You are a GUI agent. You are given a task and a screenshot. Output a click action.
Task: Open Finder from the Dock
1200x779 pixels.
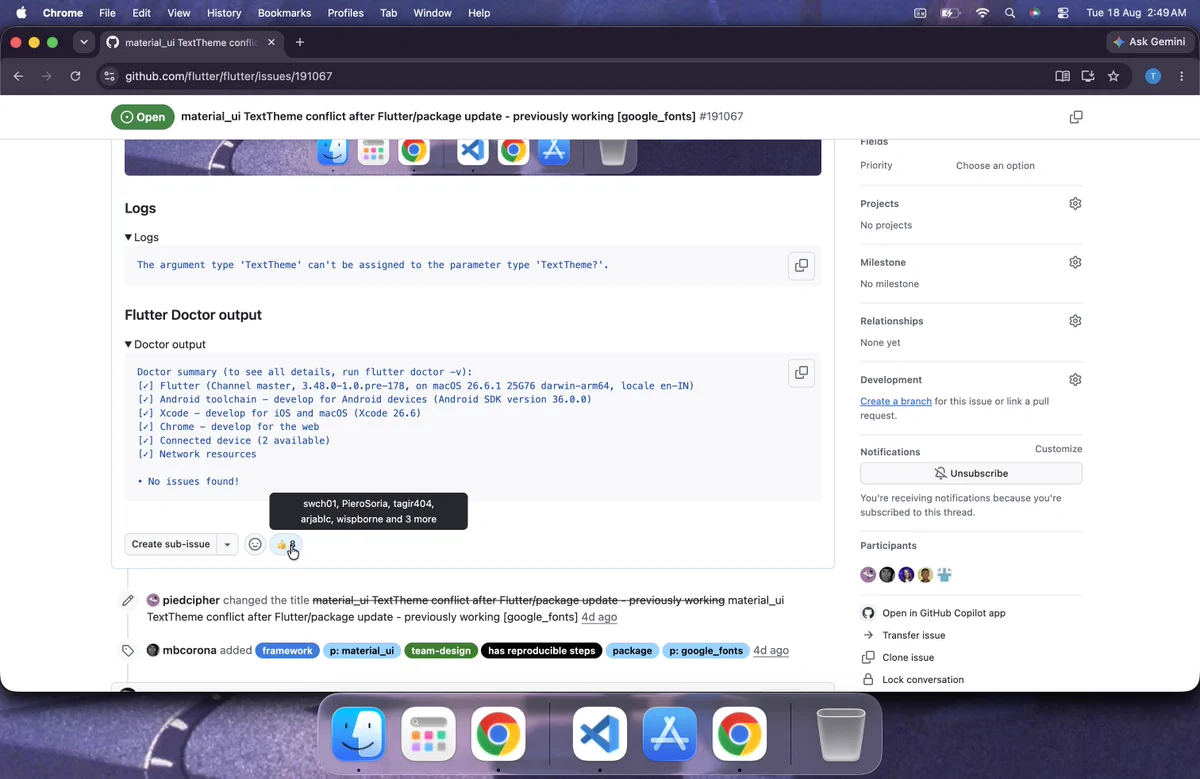(x=358, y=735)
